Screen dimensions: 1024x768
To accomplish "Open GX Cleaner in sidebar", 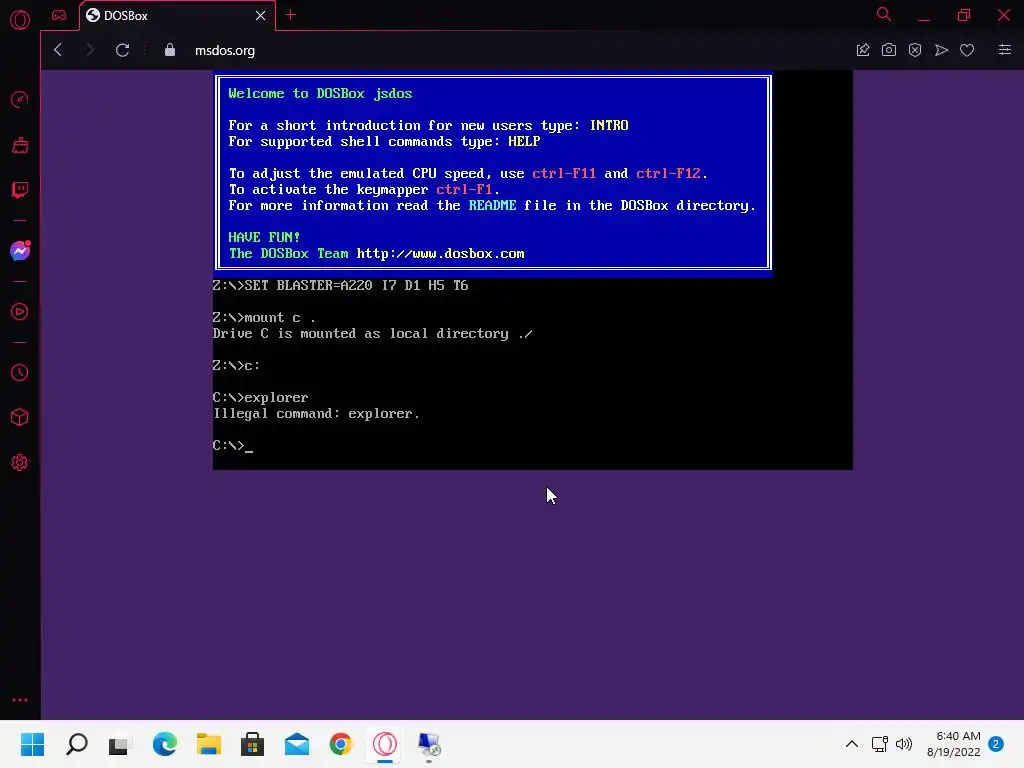I will [x=20, y=145].
